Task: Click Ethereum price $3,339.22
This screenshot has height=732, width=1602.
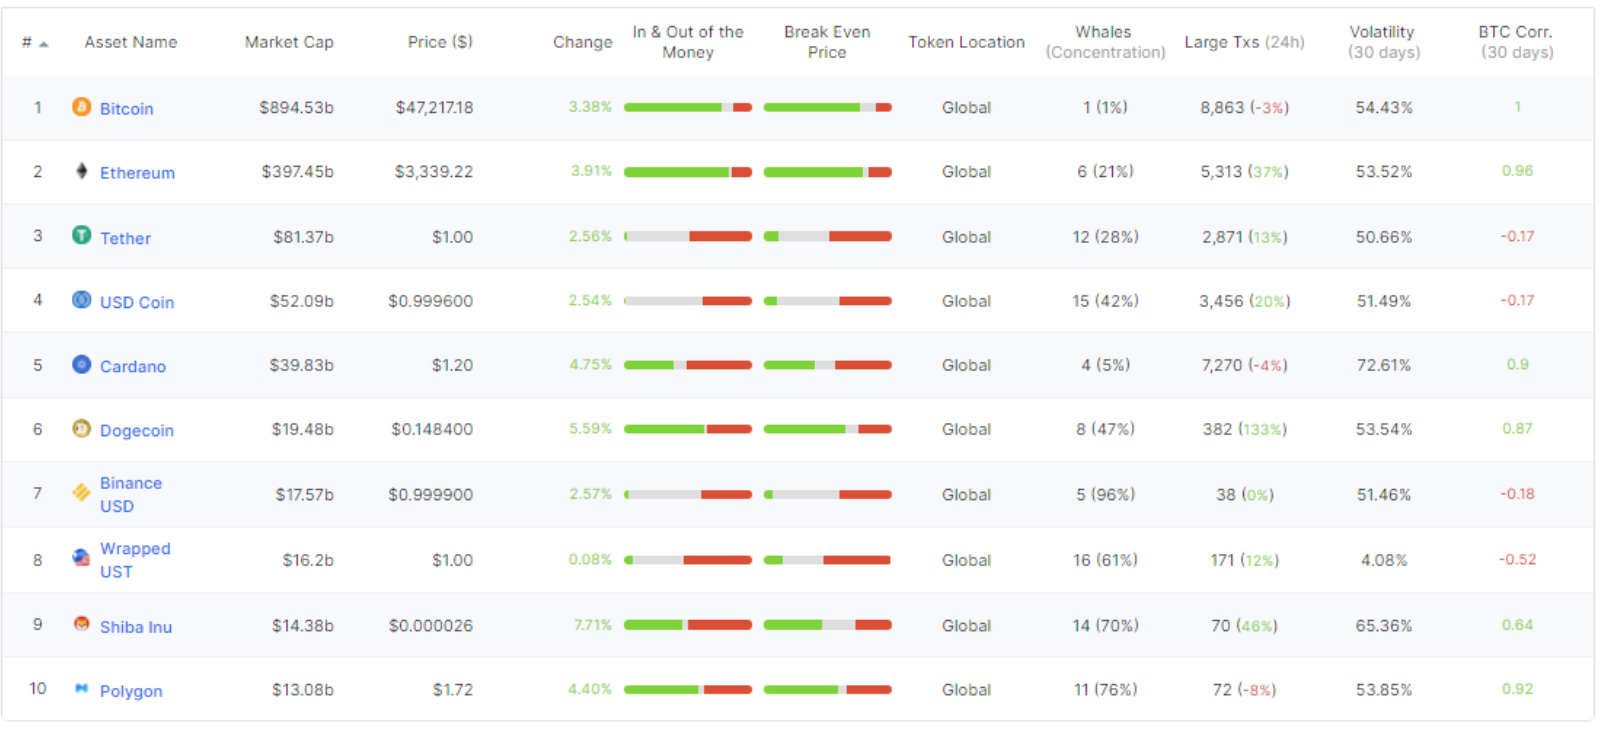Action: [434, 171]
